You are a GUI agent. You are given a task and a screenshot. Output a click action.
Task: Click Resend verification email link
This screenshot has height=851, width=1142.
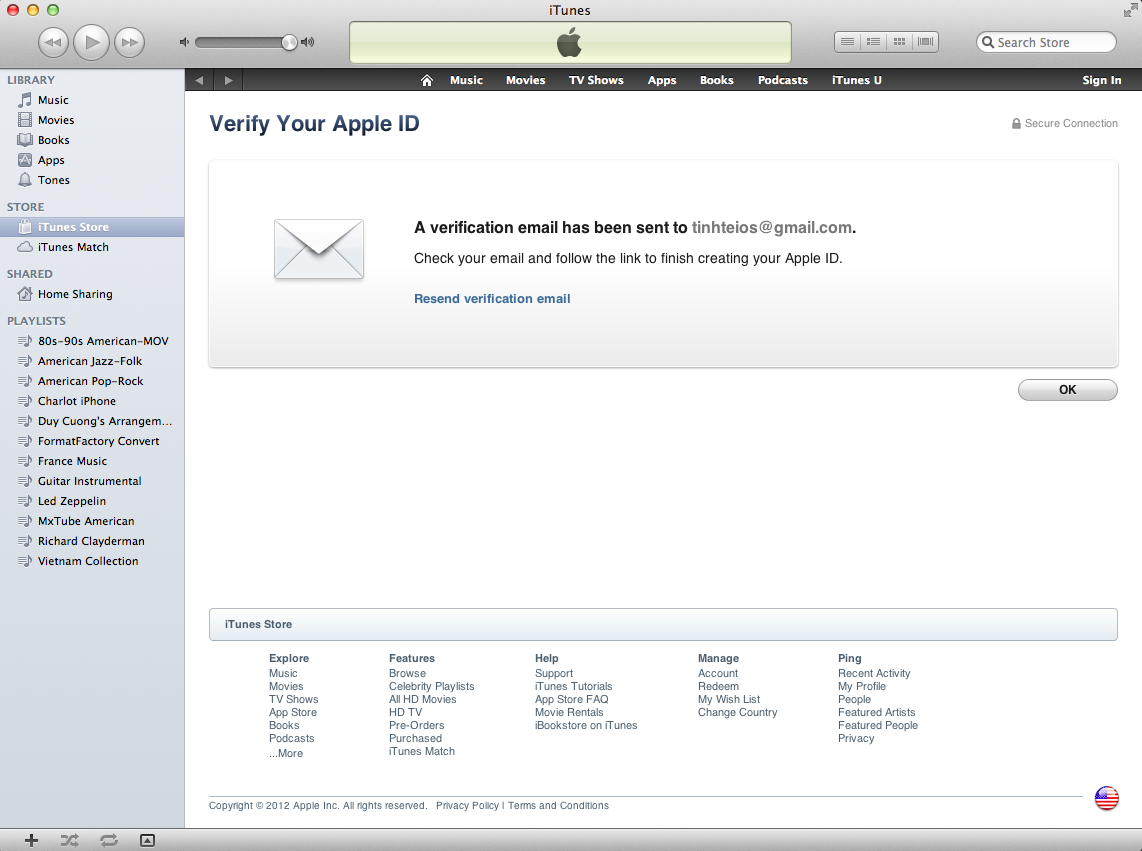click(x=492, y=299)
